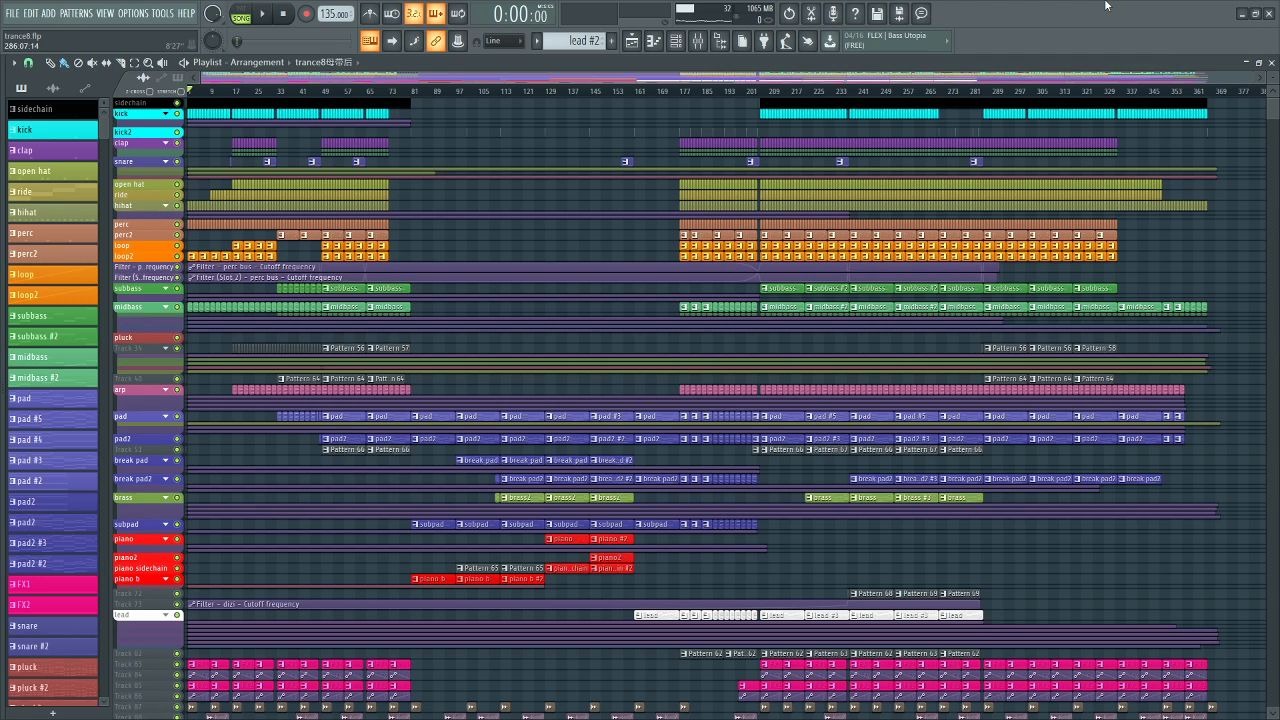Screen dimensions: 1280x720
Task: Select the open hat pattern in picker
Action: coord(53,171)
